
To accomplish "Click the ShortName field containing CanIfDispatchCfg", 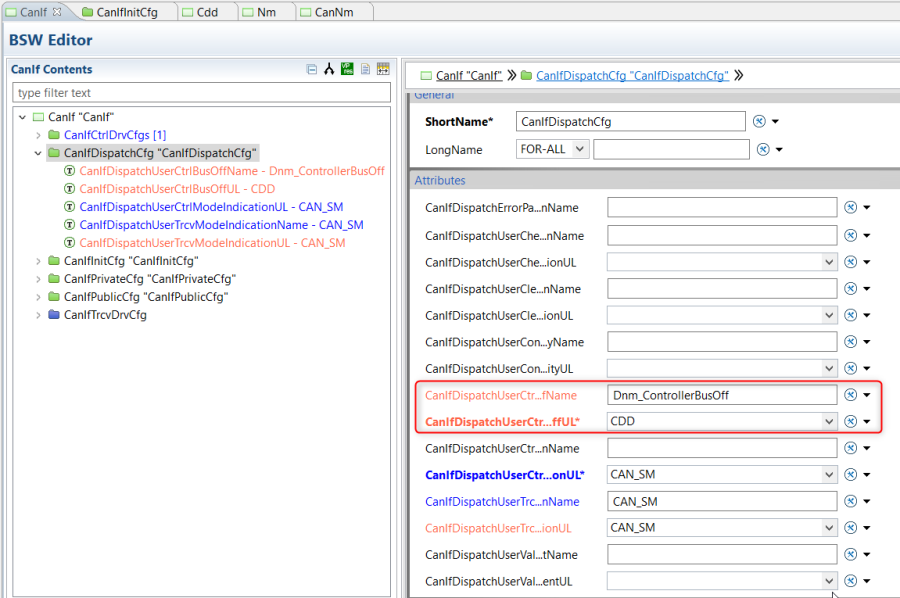I will point(630,122).
